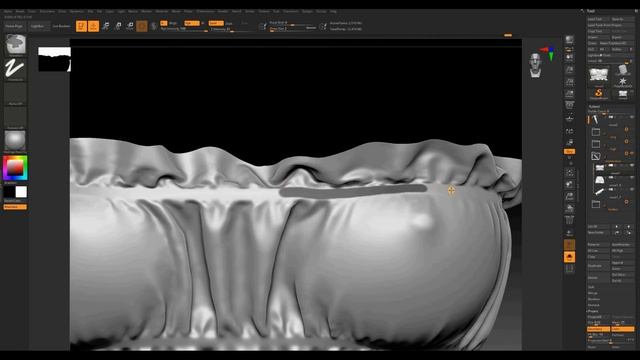The image size is (640, 360).
Task: Click the Zoom document icon on right shelf
Action: click(569, 70)
